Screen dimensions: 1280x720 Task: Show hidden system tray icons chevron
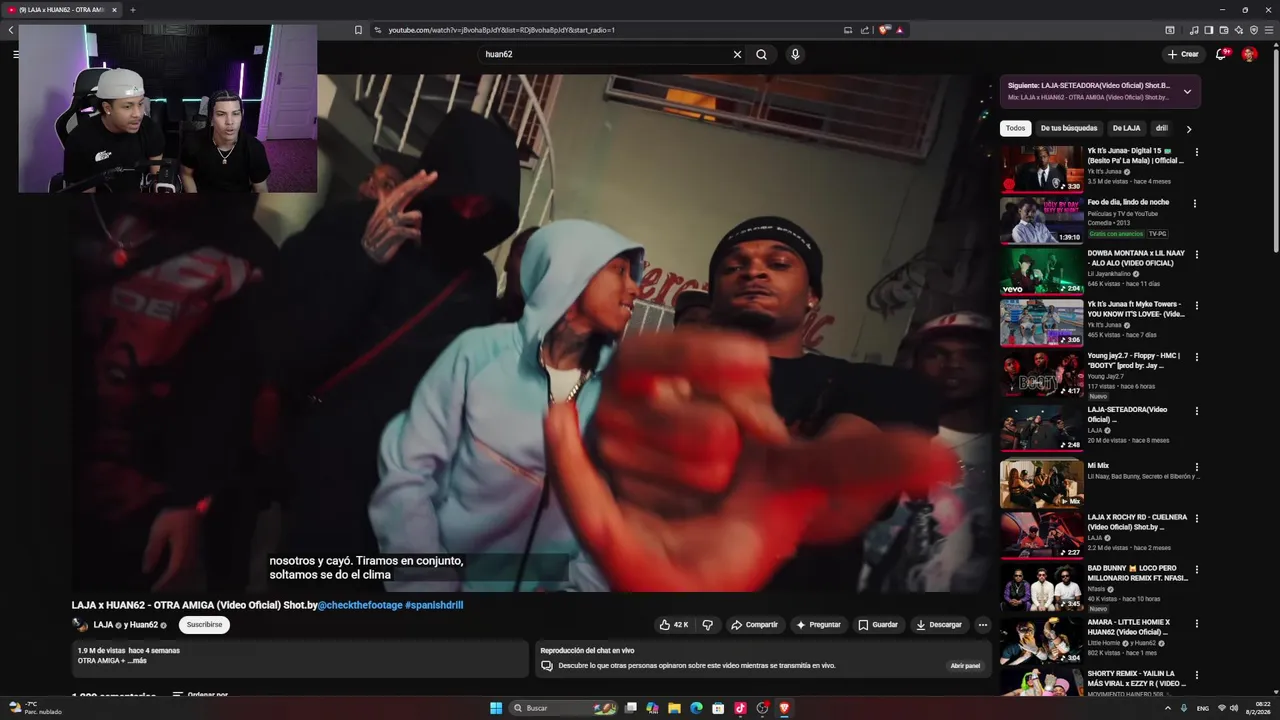(x=1167, y=708)
